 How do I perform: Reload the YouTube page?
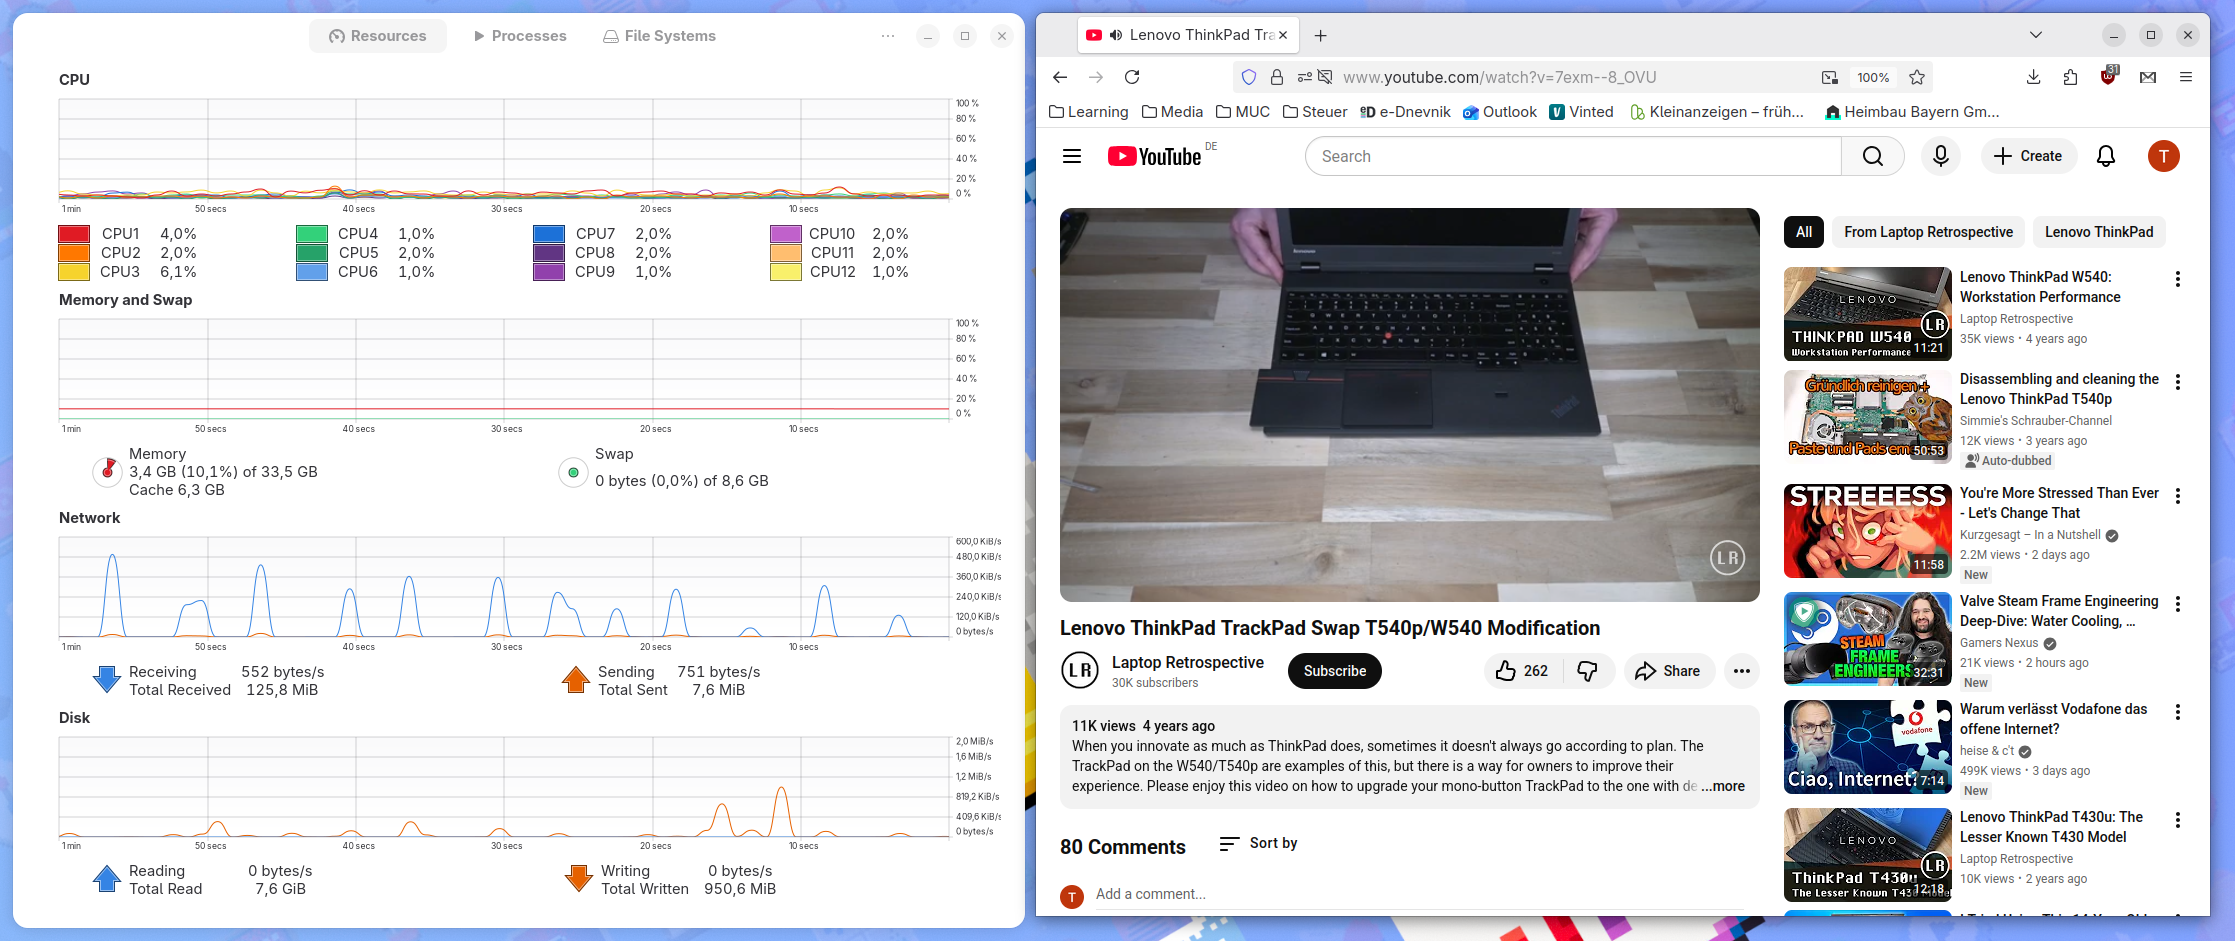(1132, 77)
